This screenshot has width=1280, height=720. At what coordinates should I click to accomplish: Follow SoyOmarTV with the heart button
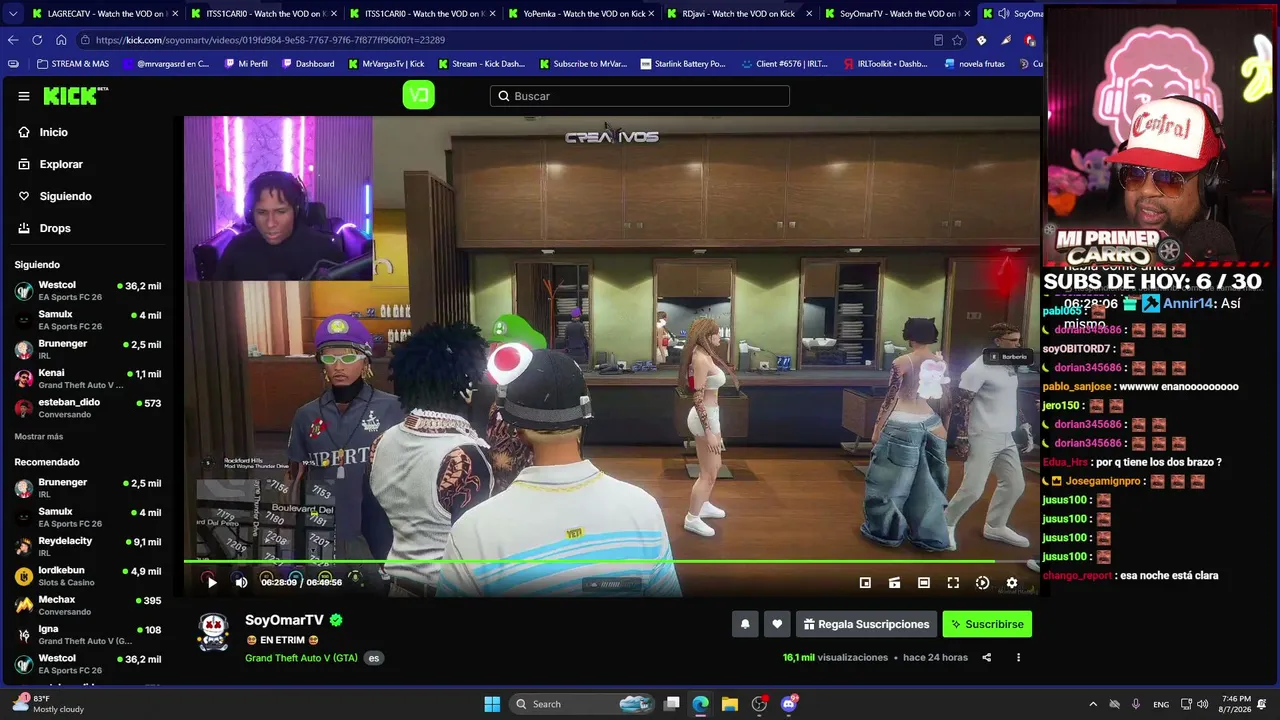pos(777,624)
